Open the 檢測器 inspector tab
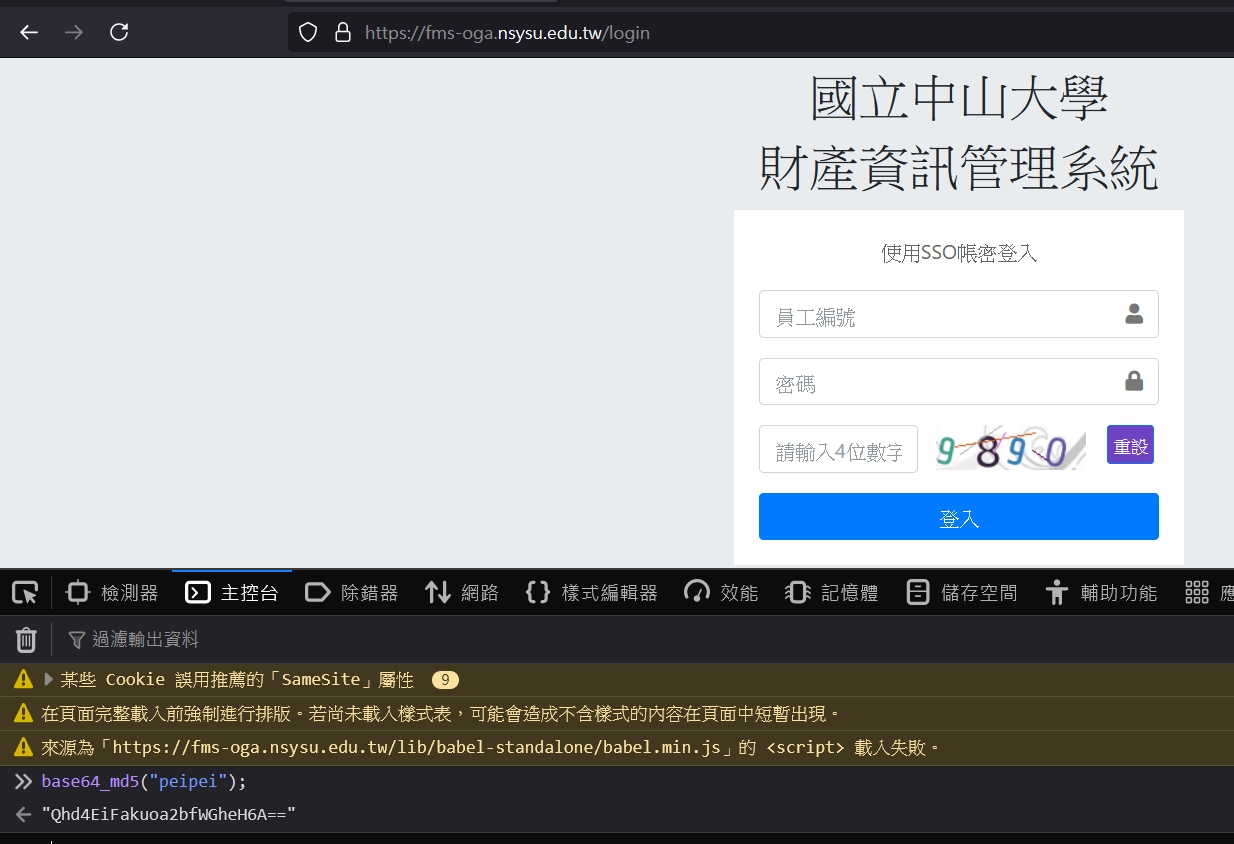Viewport: 1234px width, 844px height. point(112,593)
